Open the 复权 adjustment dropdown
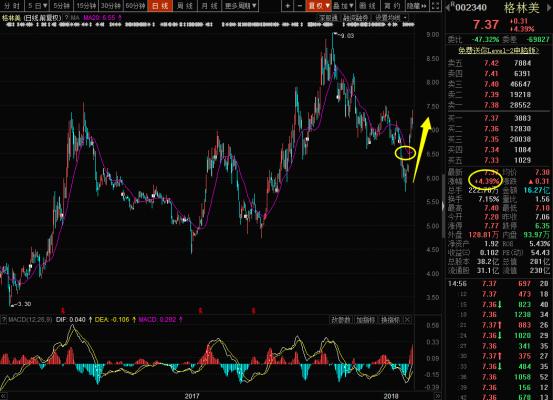This screenshot has height=400, width=553. tap(319, 6)
